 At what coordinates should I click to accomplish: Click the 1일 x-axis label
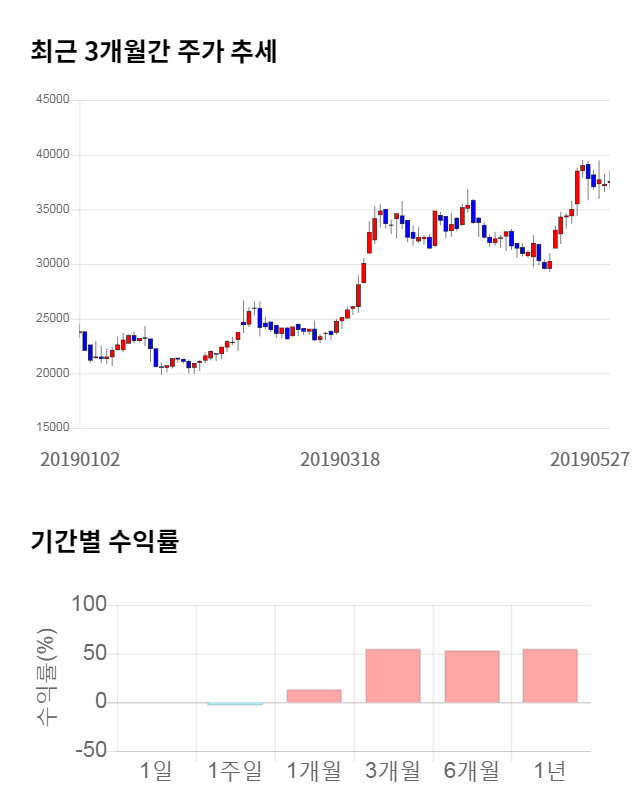tap(156, 771)
